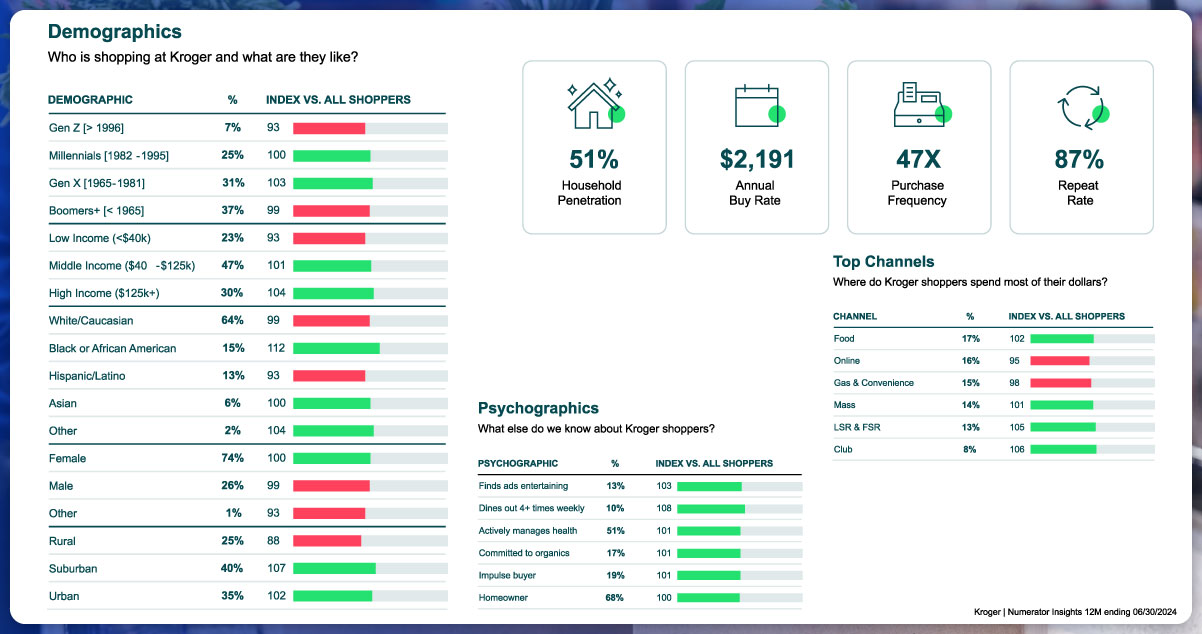
Task: Click the High Income ($125k+) label
Action: (104, 293)
